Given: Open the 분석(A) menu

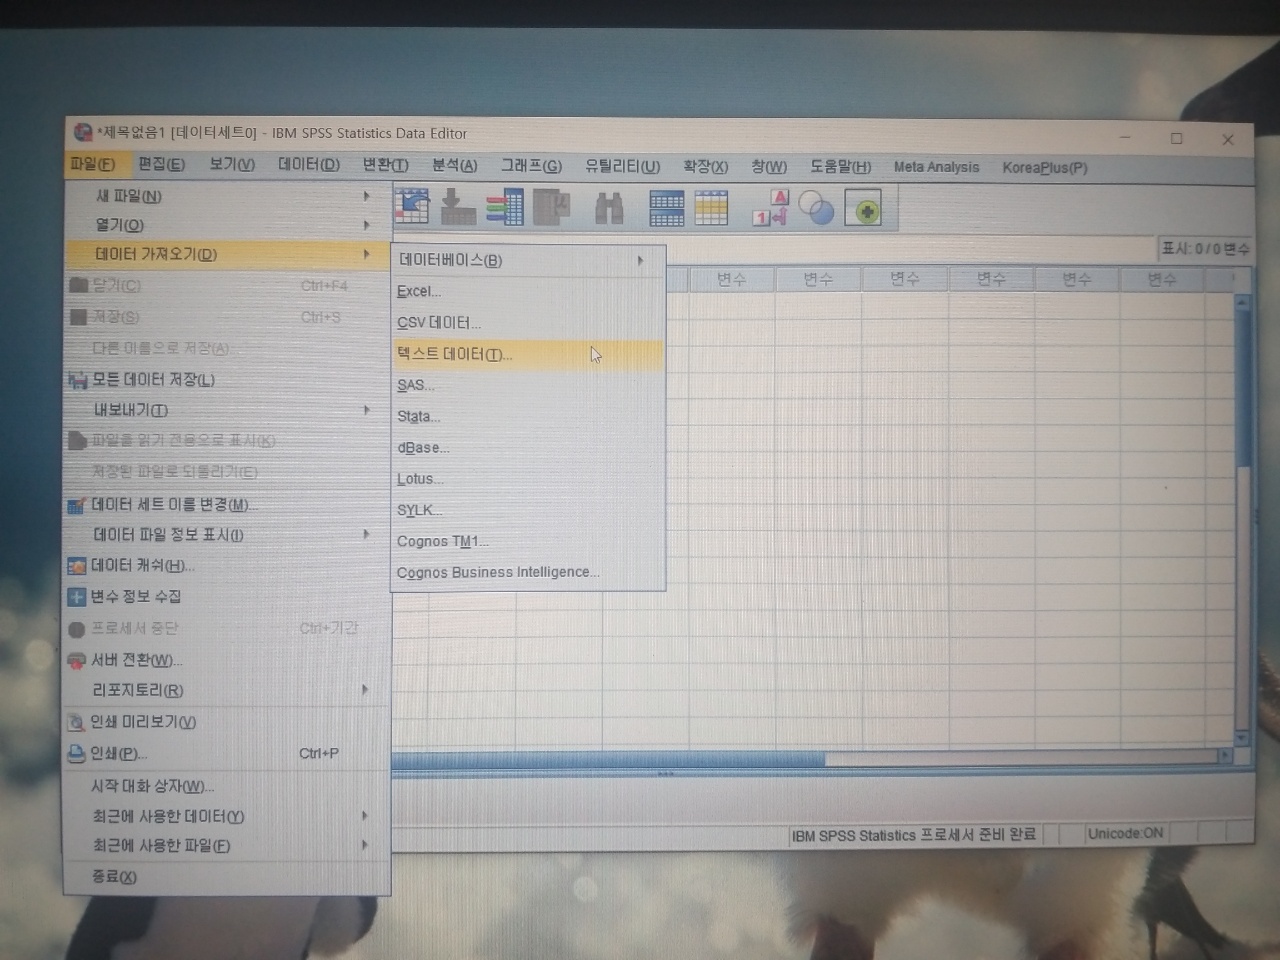Looking at the screenshot, I should click(454, 165).
